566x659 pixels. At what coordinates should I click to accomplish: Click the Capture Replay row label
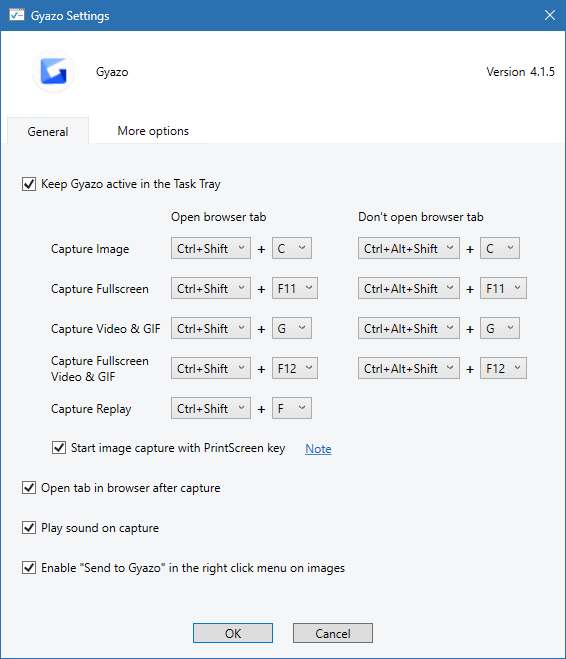[91, 409]
